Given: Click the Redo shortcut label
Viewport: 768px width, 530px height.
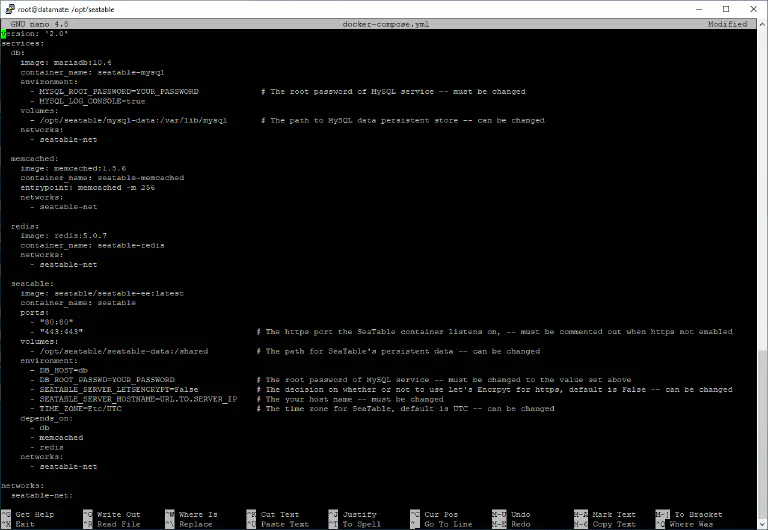Looking at the screenshot, I should 521,524.
